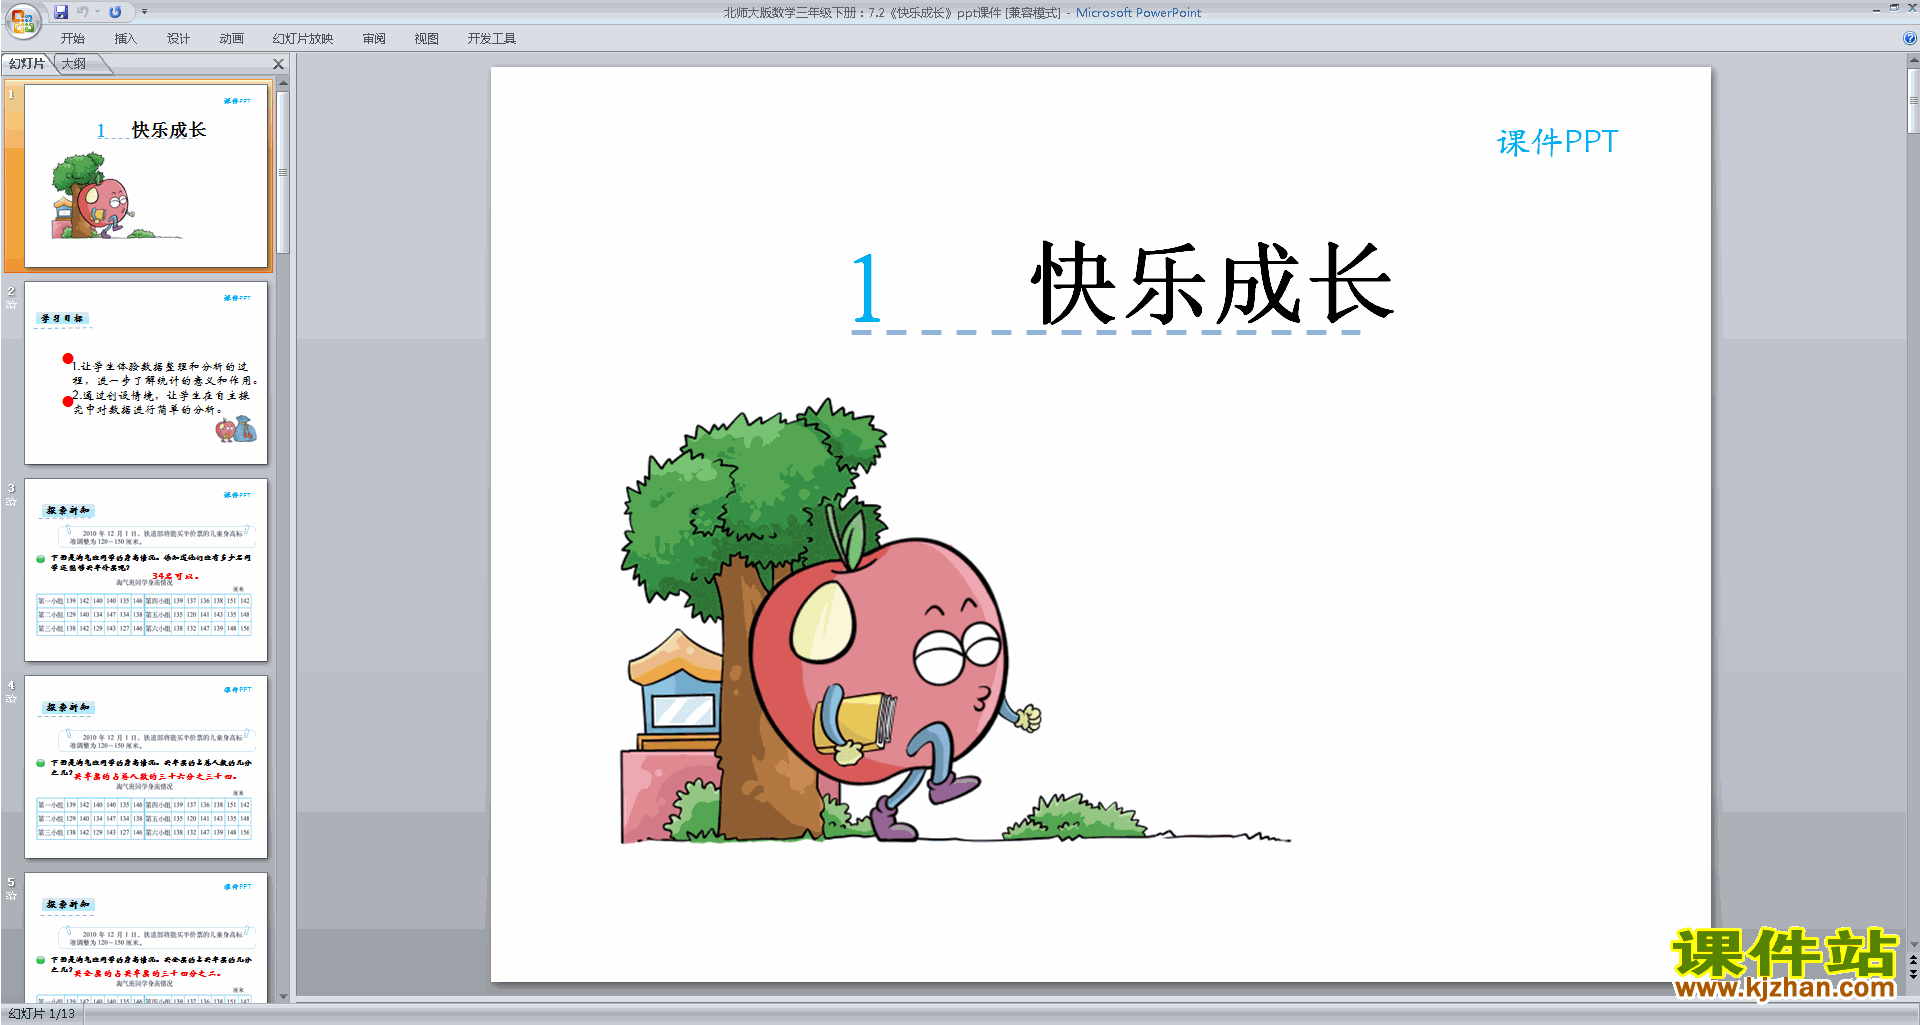Redo the last action with the repeat icon
Screen dimensions: 1920x1025
pyautogui.click(x=115, y=12)
